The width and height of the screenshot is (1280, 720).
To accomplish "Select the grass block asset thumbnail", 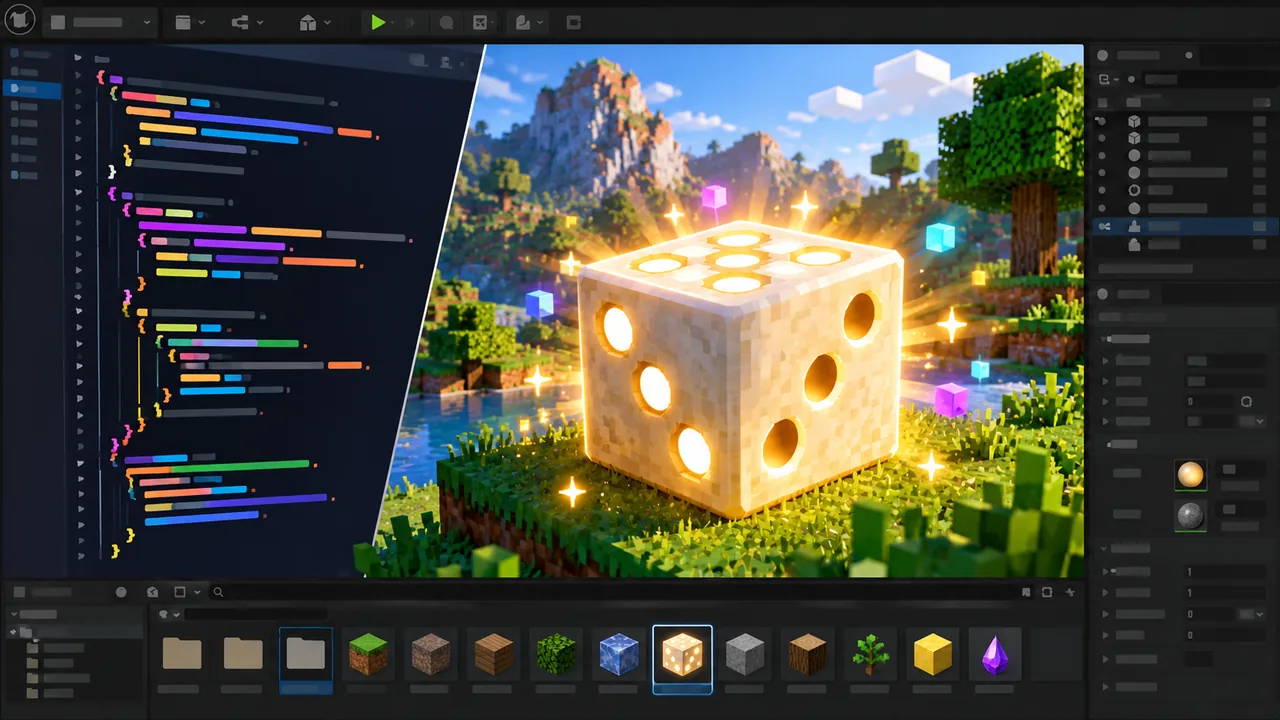I will (367, 655).
